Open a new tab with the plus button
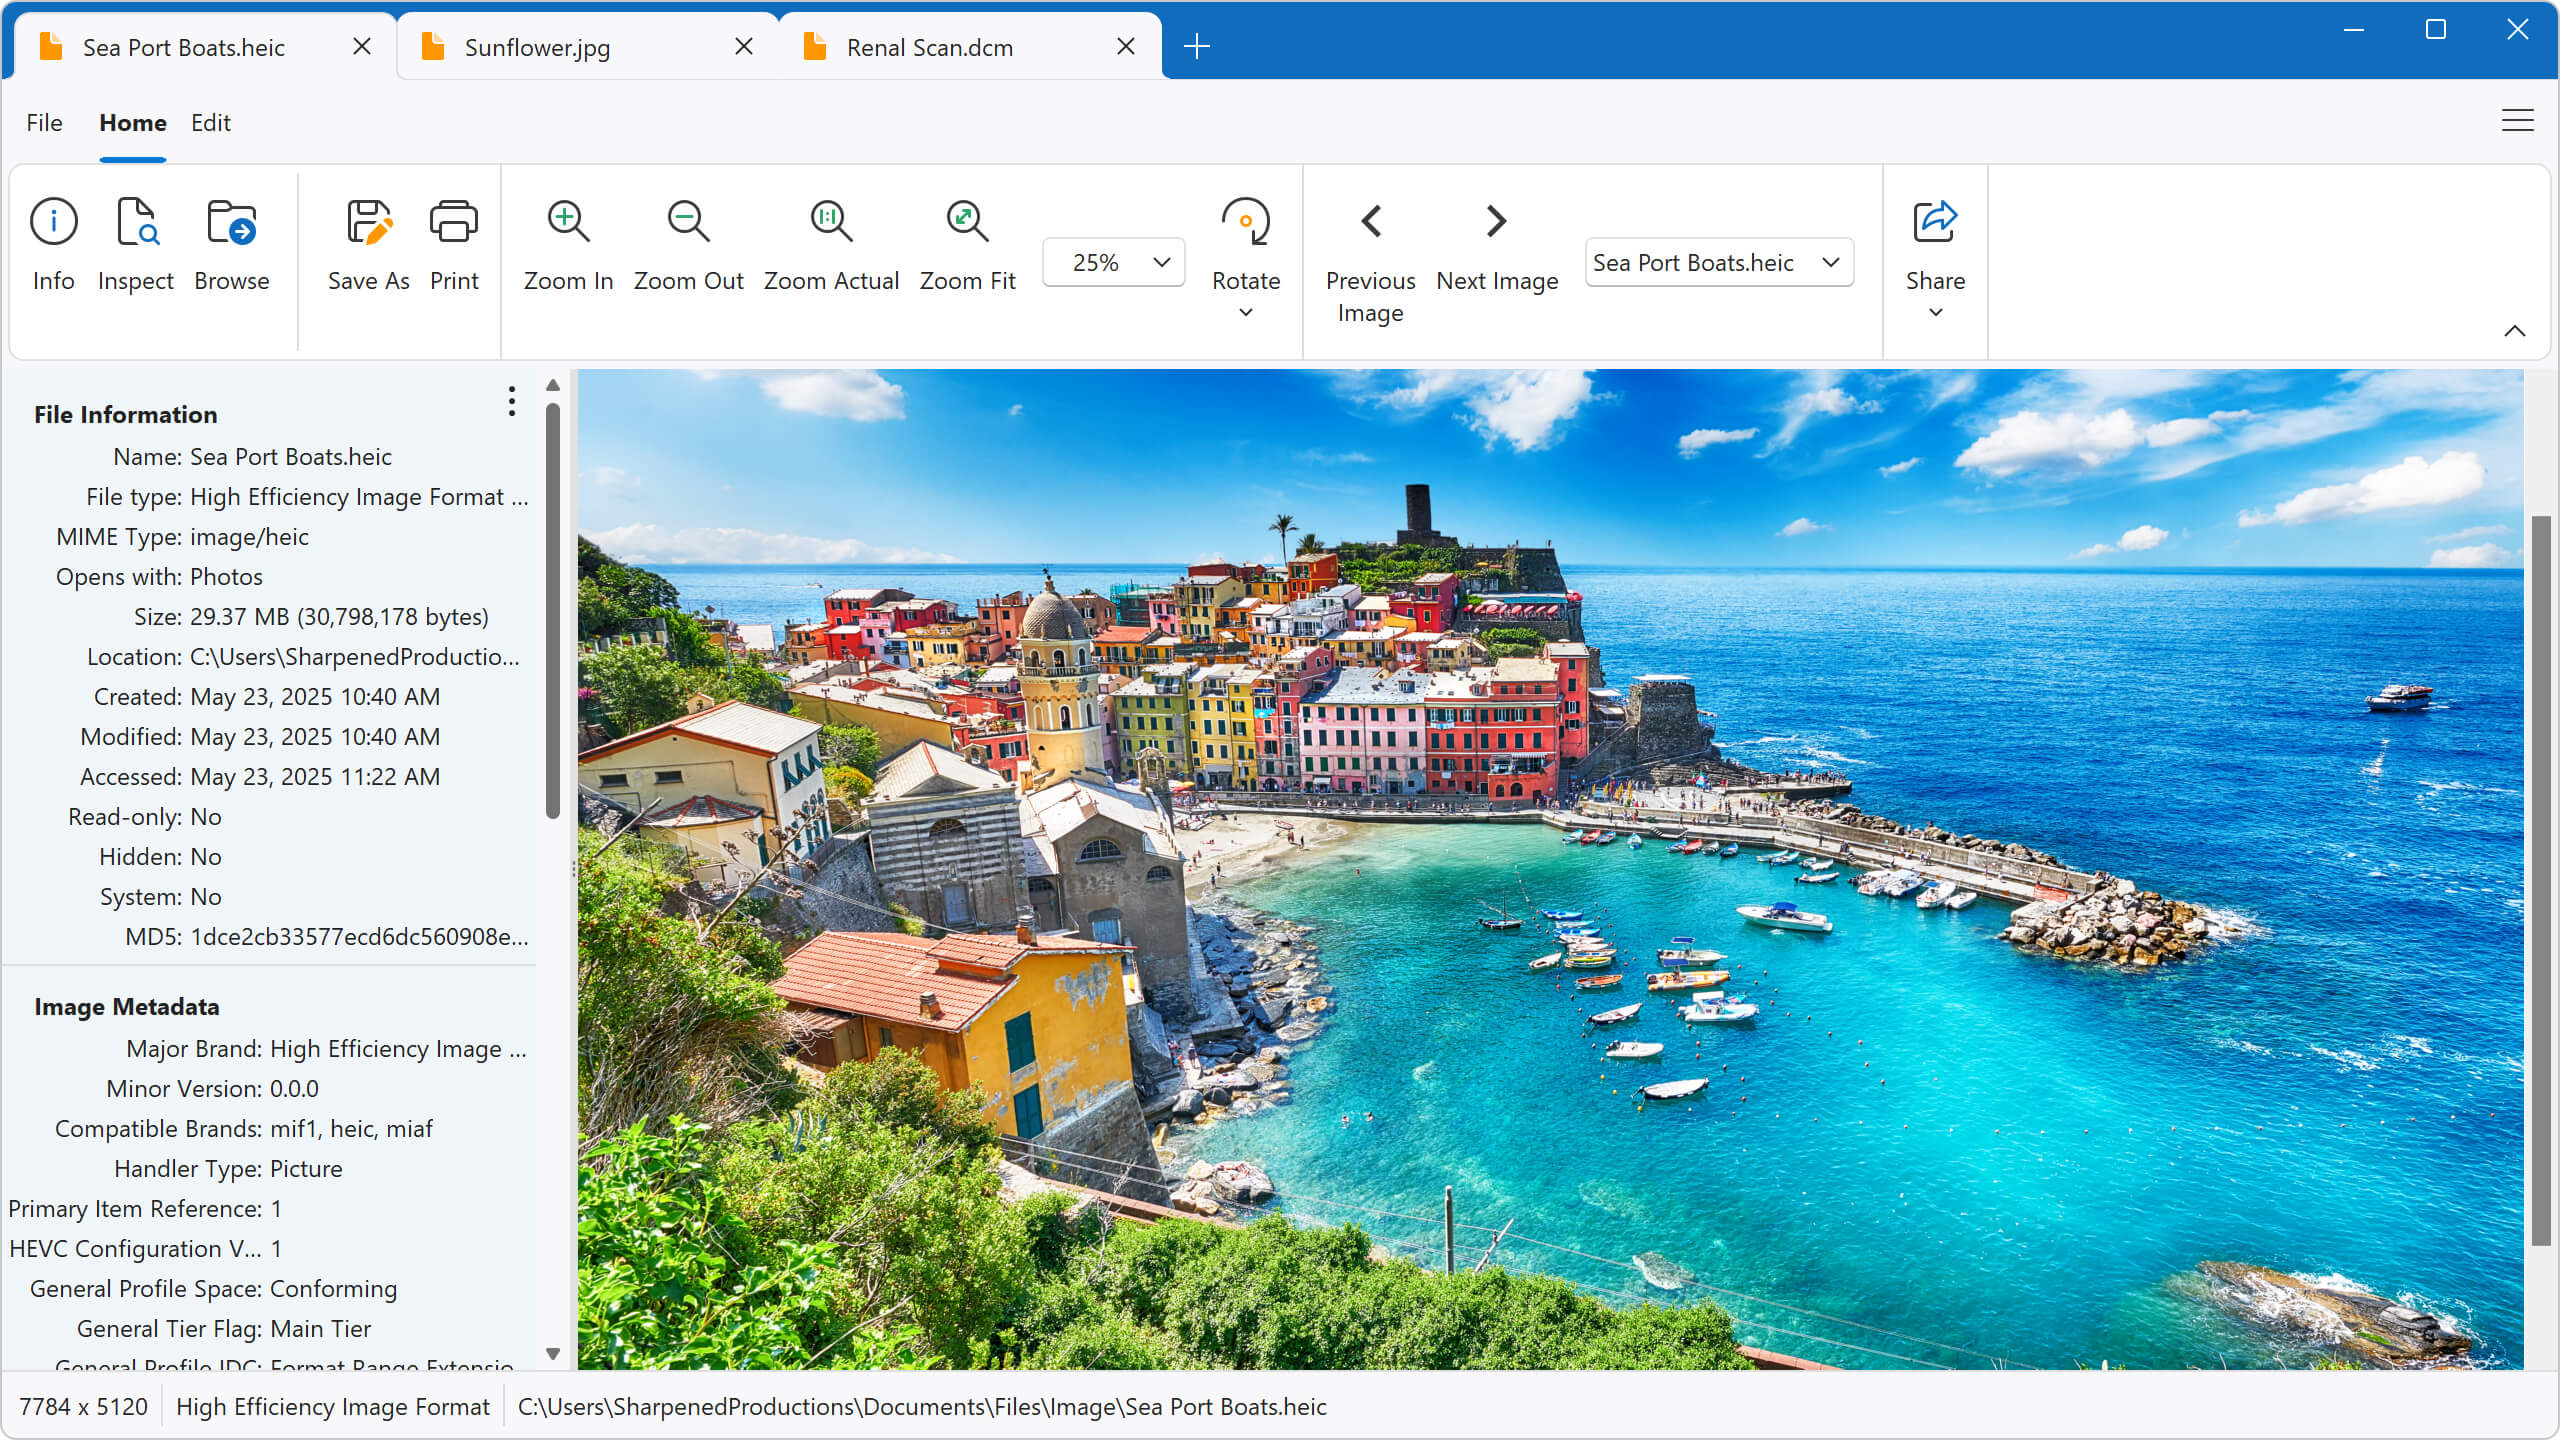 point(1196,46)
